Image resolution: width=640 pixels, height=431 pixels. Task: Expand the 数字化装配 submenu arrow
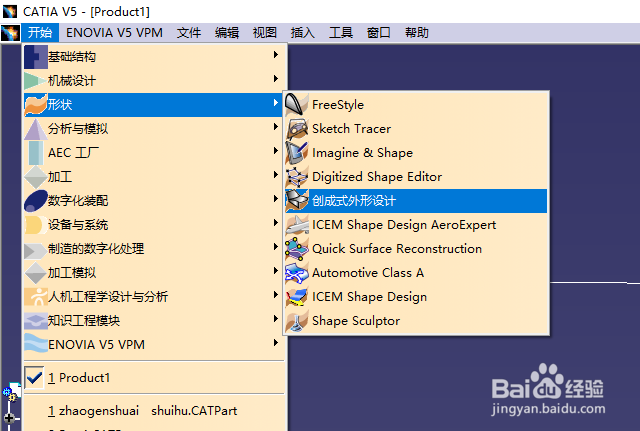coord(276,199)
